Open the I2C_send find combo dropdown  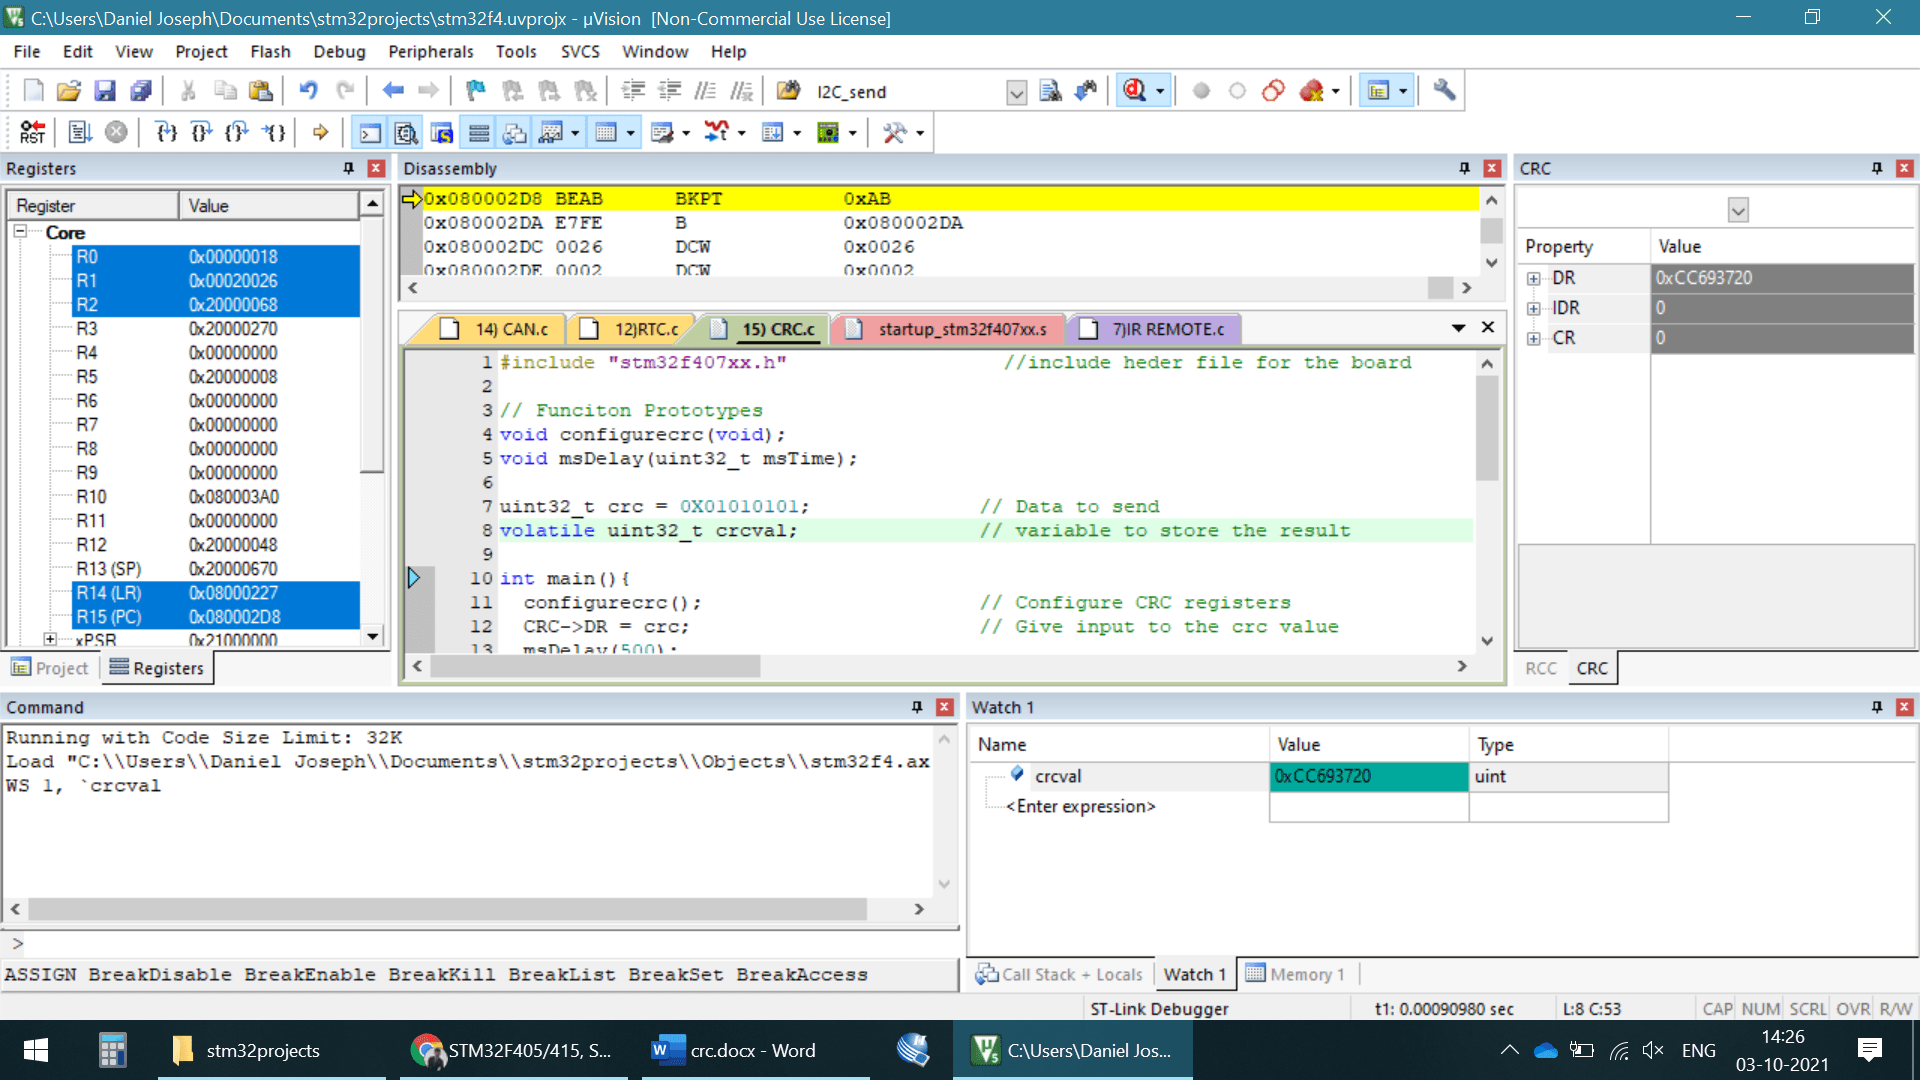point(1016,93)
